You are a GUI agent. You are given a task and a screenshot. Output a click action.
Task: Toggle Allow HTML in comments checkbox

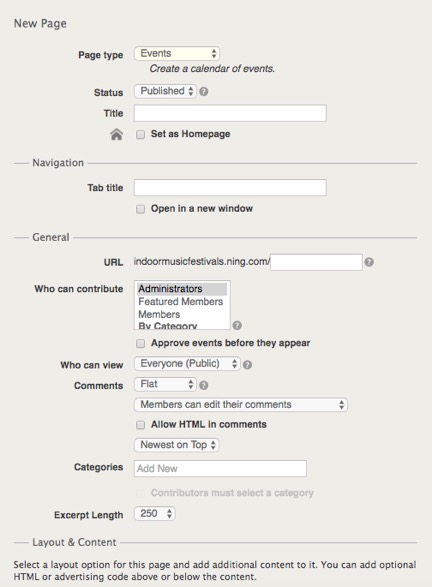[x=140, y=425]
